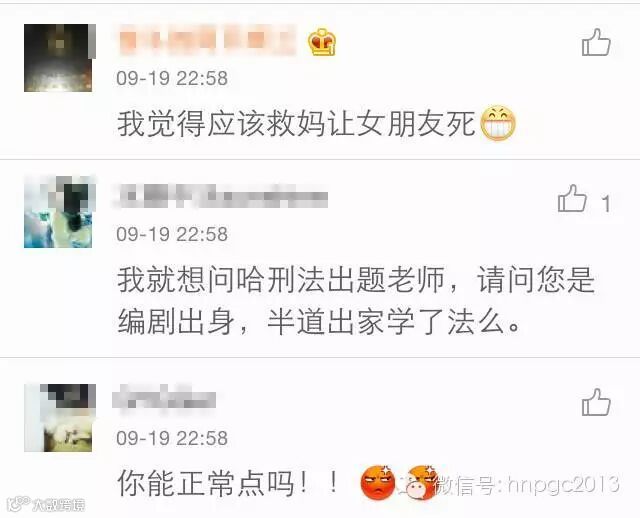Click the third comment's 09-19 22:58 timestamp
Viewport: 640px width, 518px height.
[x=172, y=438]
